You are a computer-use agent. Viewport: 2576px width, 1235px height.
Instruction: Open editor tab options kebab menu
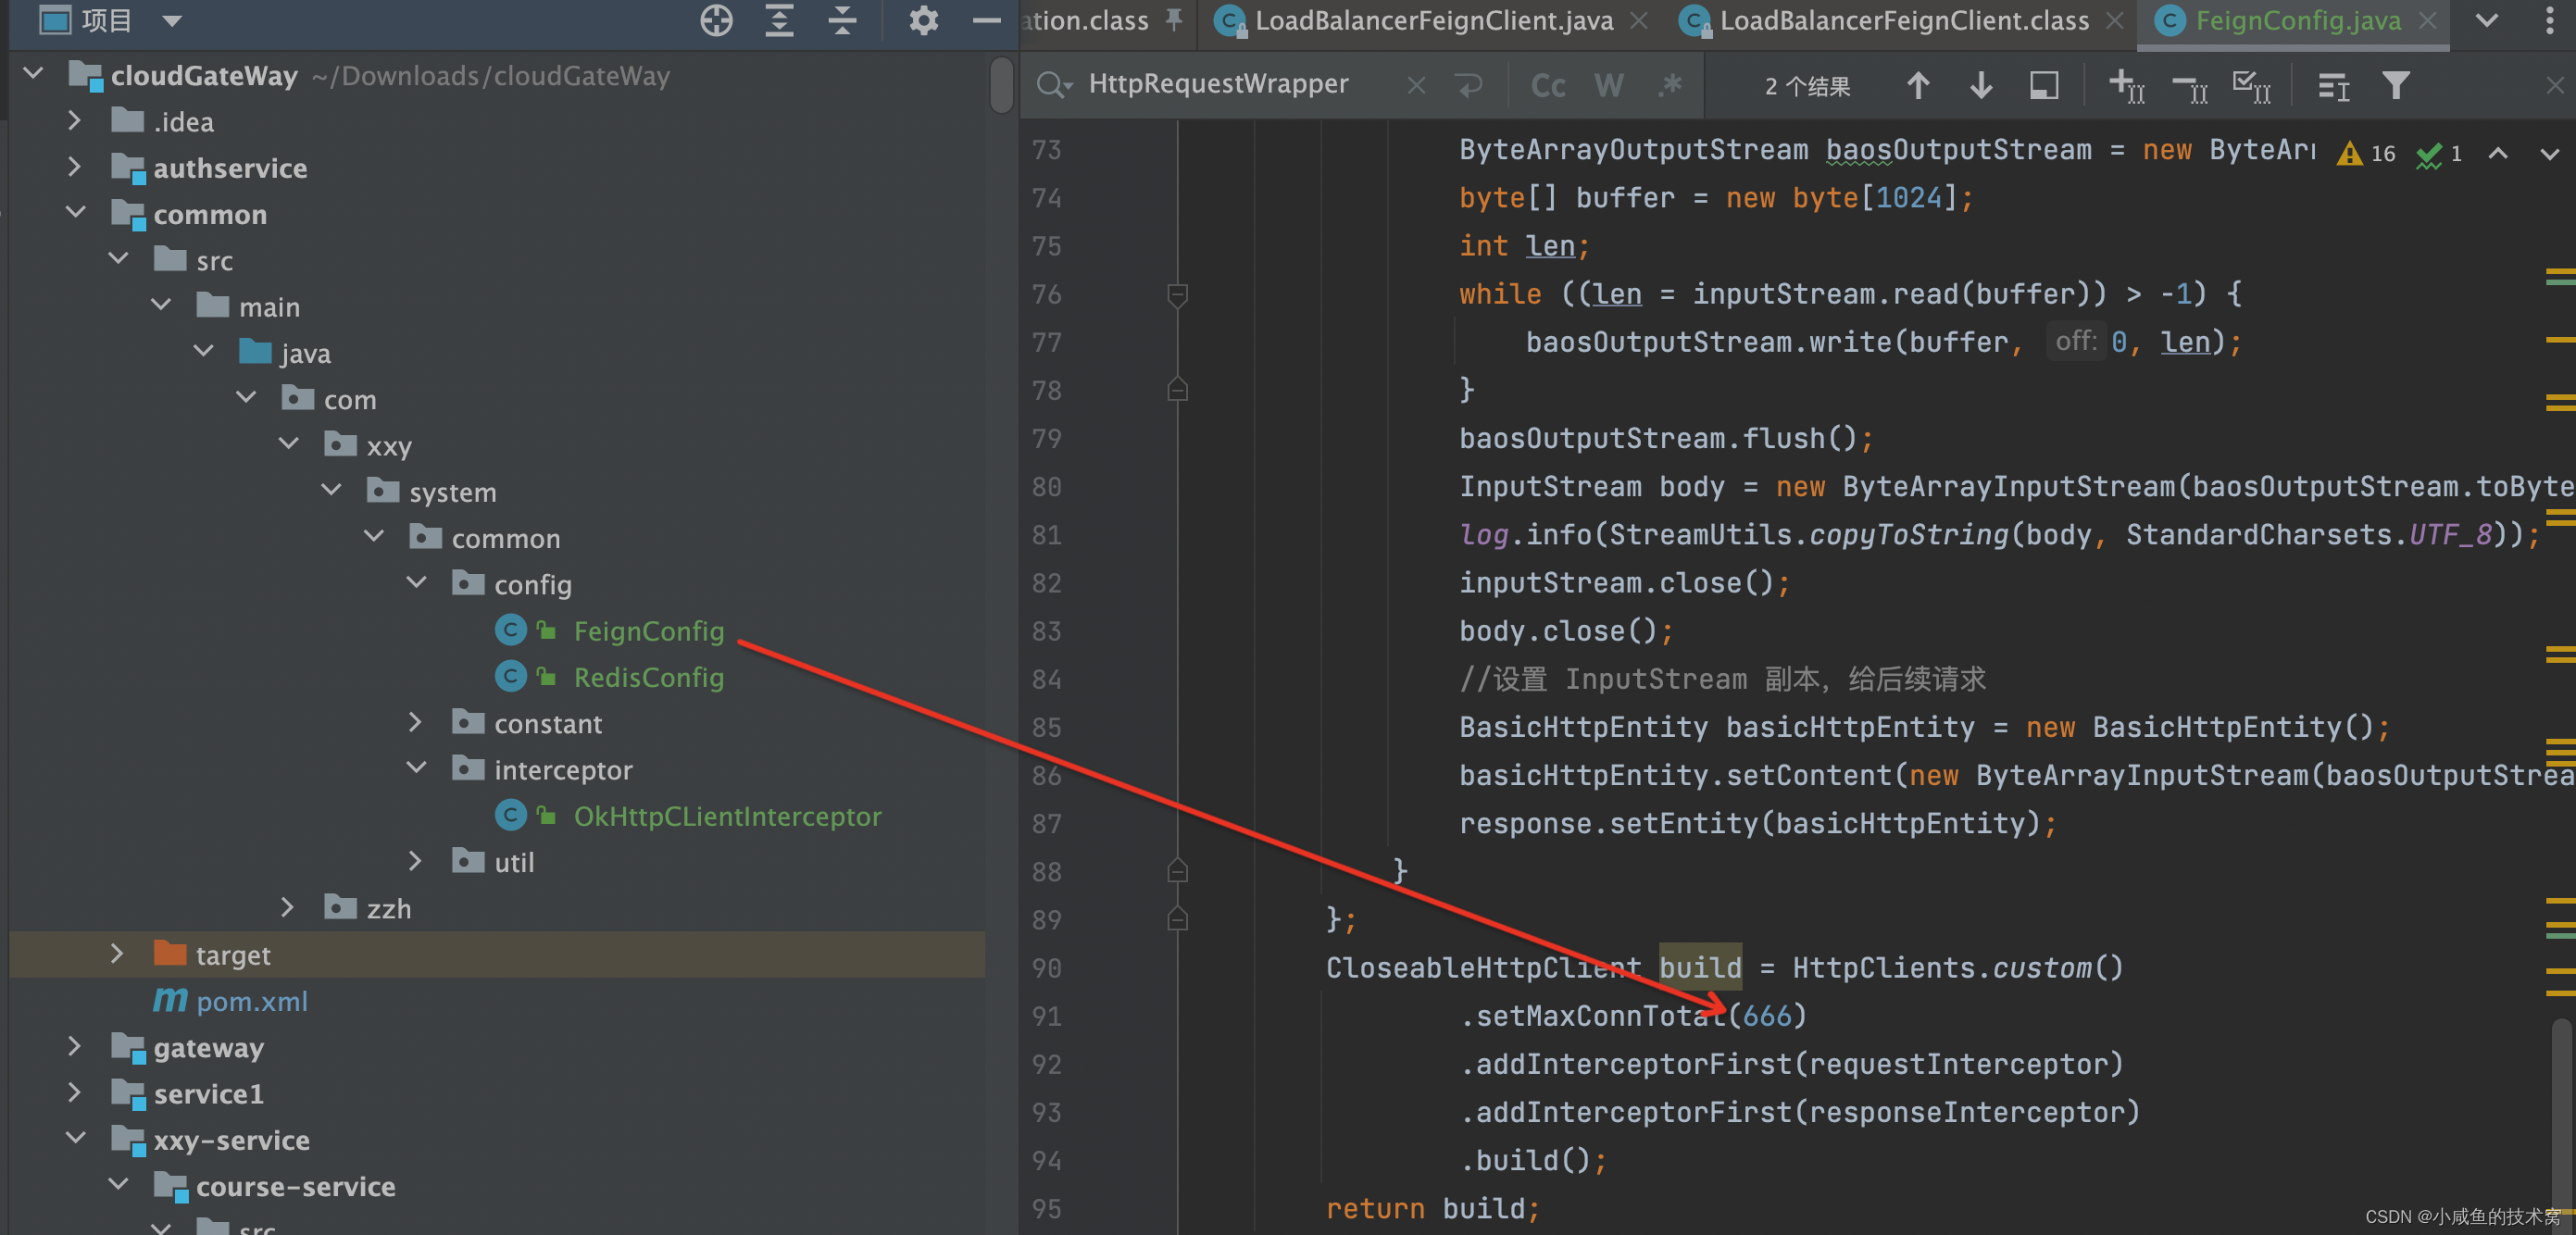click(2549, 21)
